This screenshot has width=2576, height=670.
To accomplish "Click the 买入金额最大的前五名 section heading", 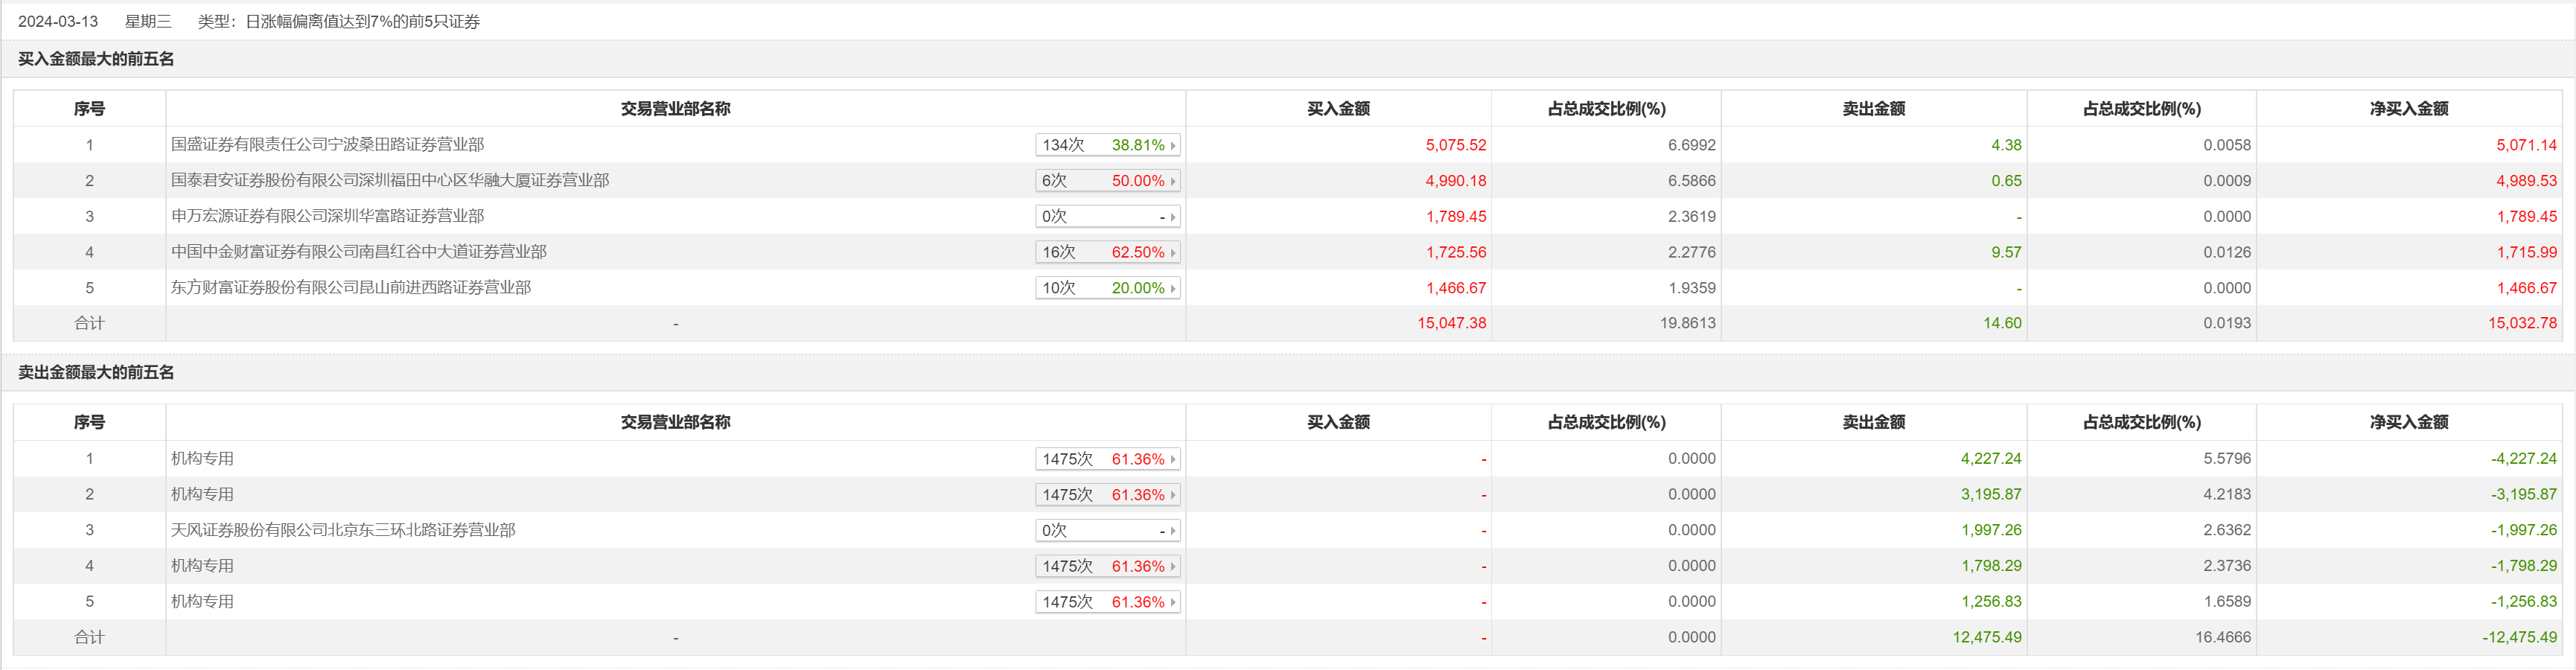I will coord(96,59).
